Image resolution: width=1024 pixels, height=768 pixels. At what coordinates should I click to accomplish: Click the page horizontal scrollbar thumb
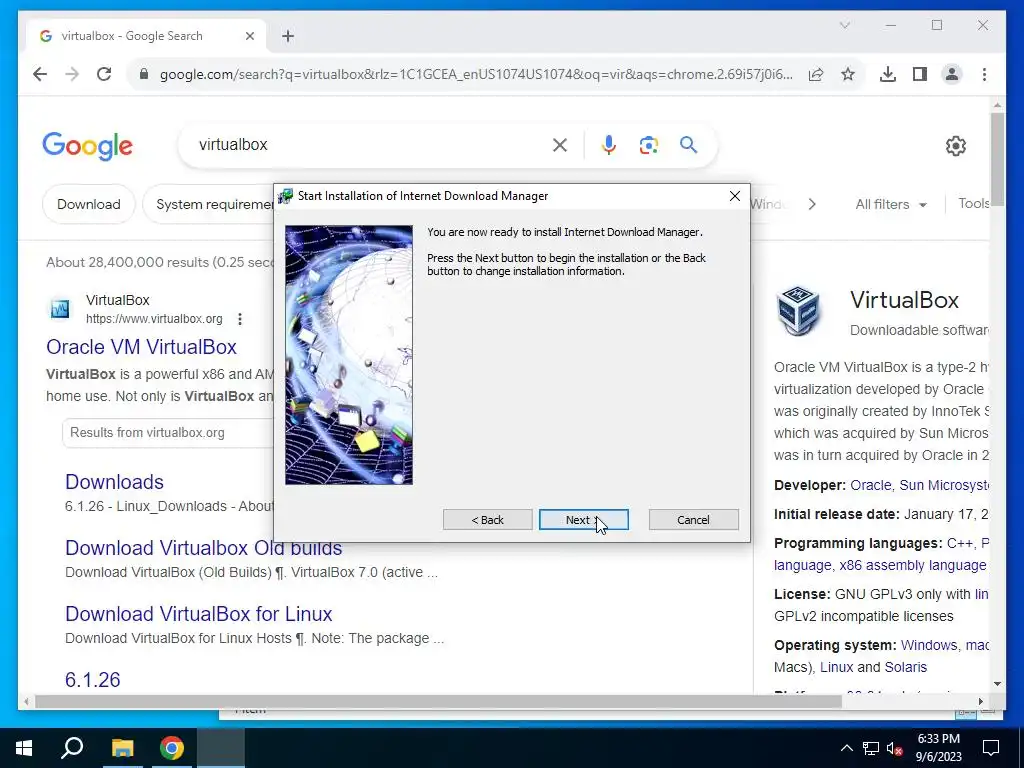coord(438,702)
